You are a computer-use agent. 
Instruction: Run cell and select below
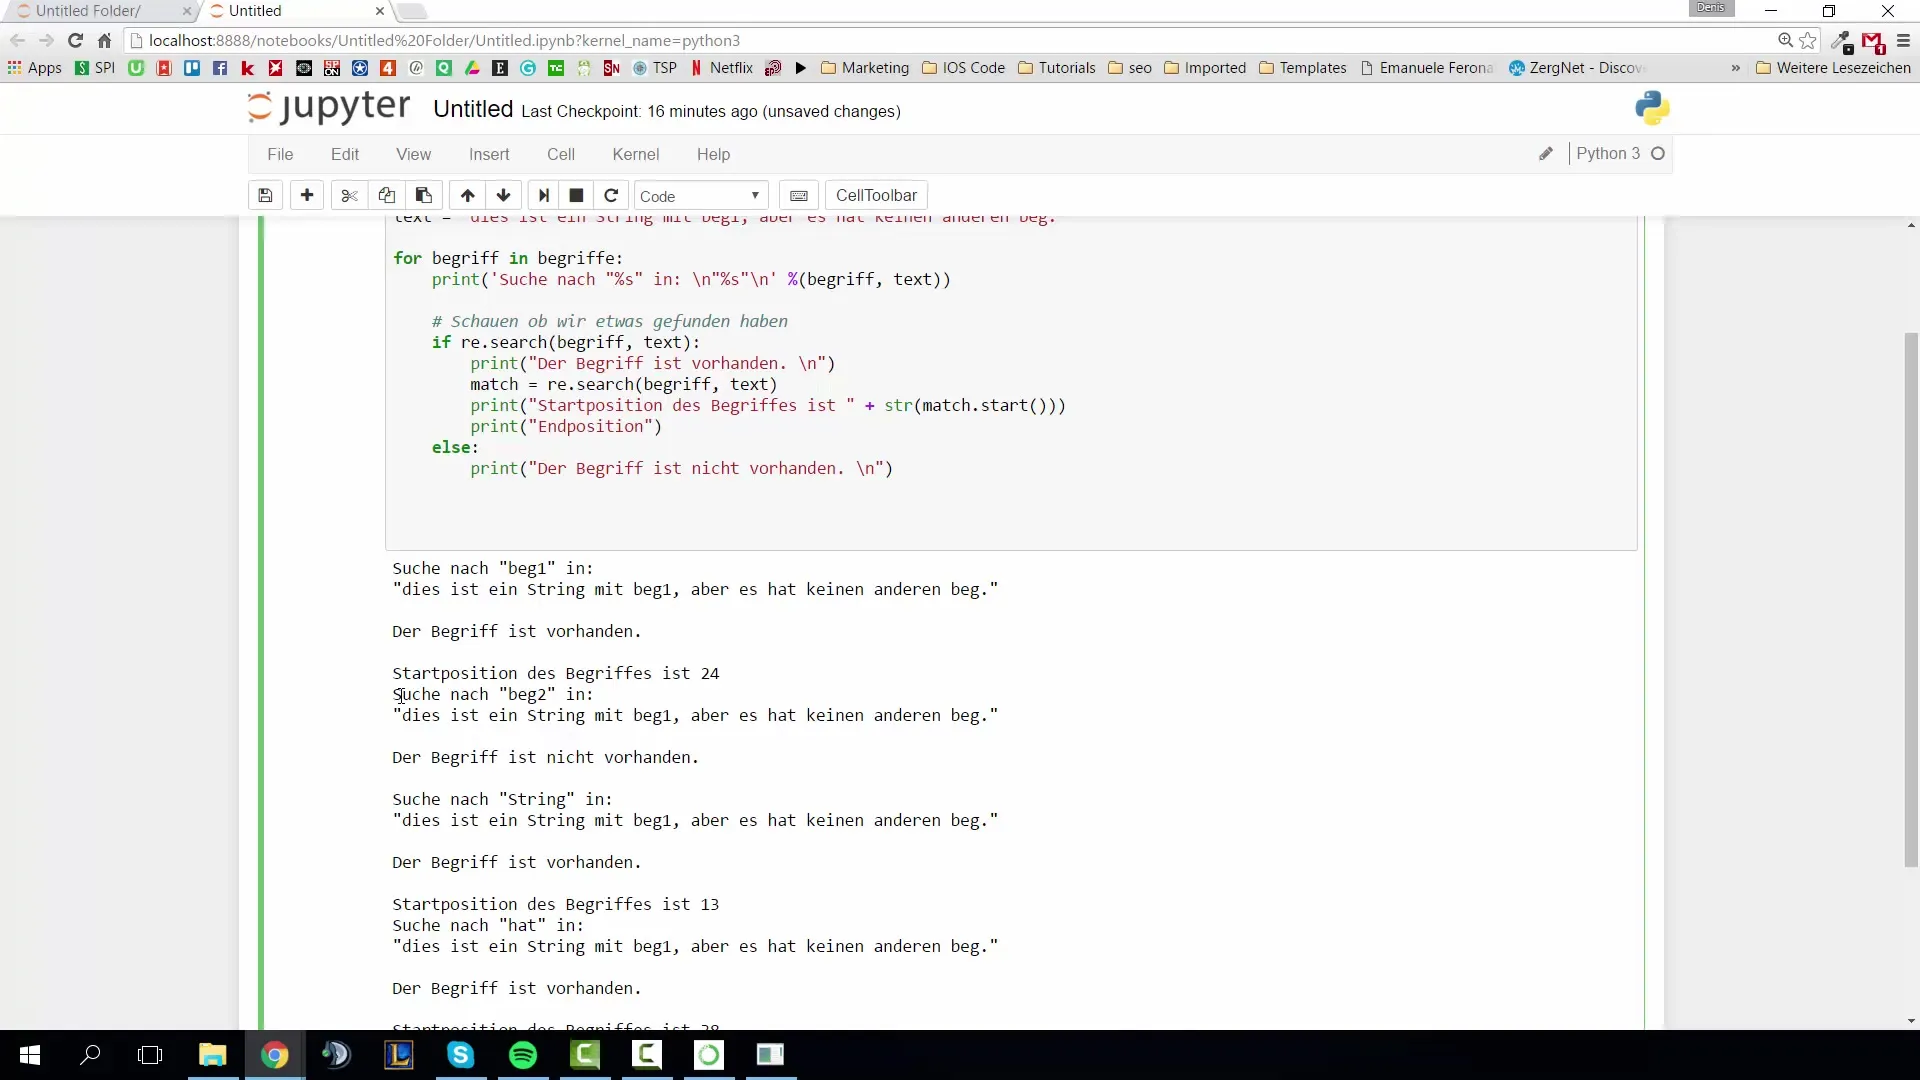(x=543, y=196)
